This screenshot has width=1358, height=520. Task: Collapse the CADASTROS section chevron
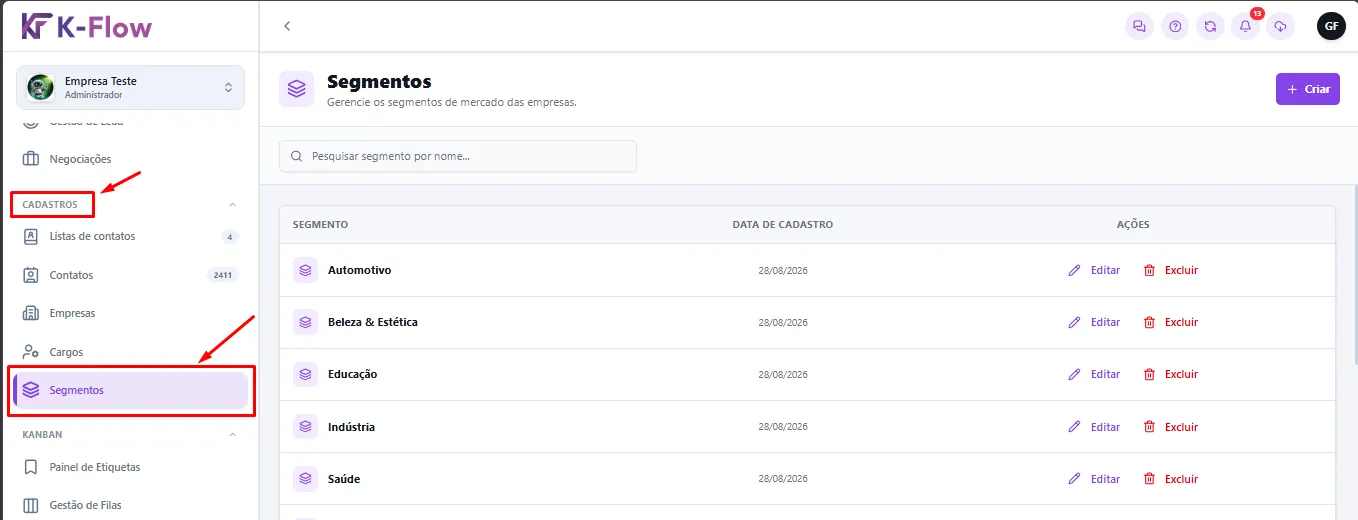coord(233,205)
